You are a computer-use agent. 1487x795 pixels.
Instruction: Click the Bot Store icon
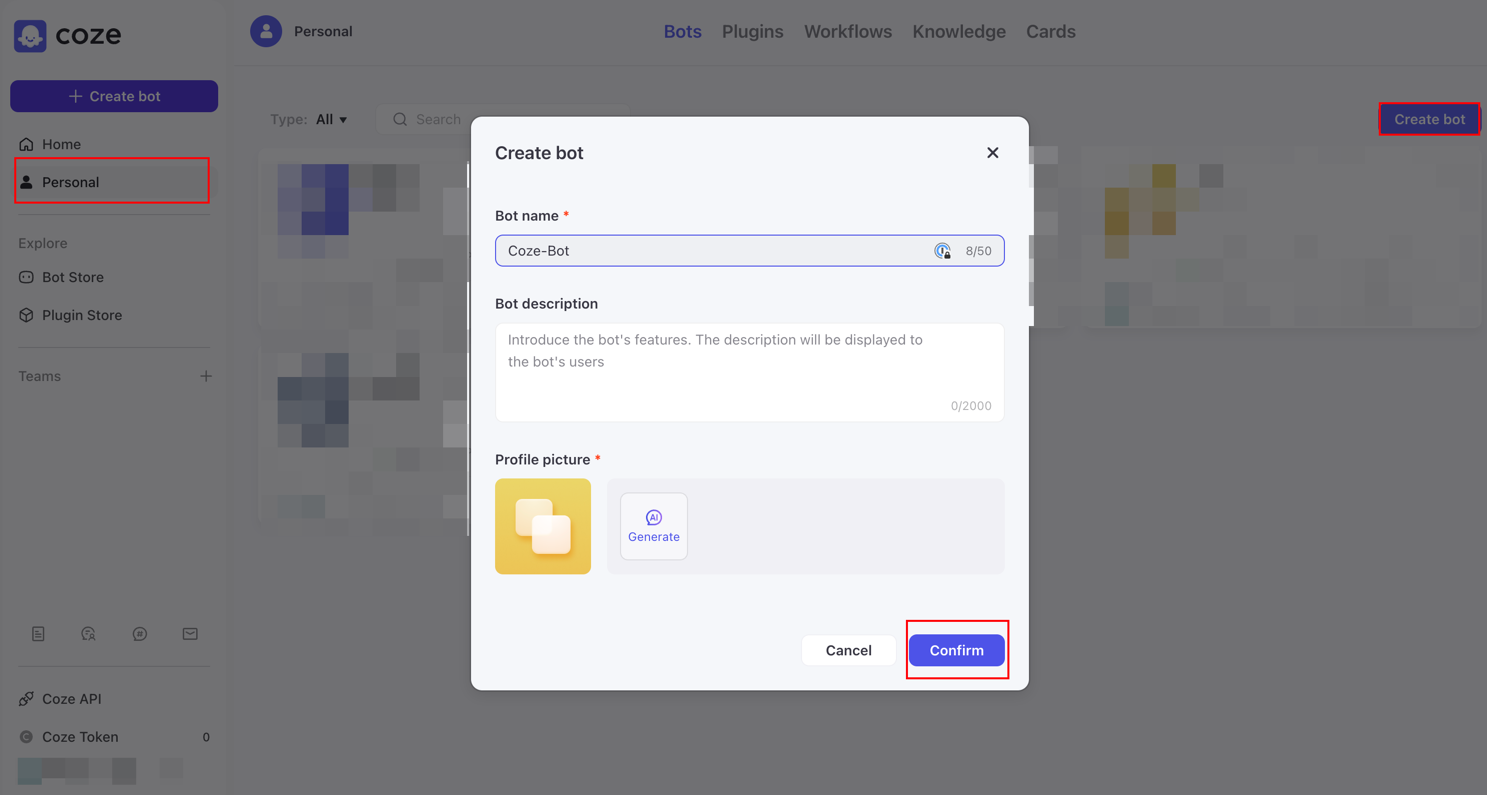coord(27,277)
